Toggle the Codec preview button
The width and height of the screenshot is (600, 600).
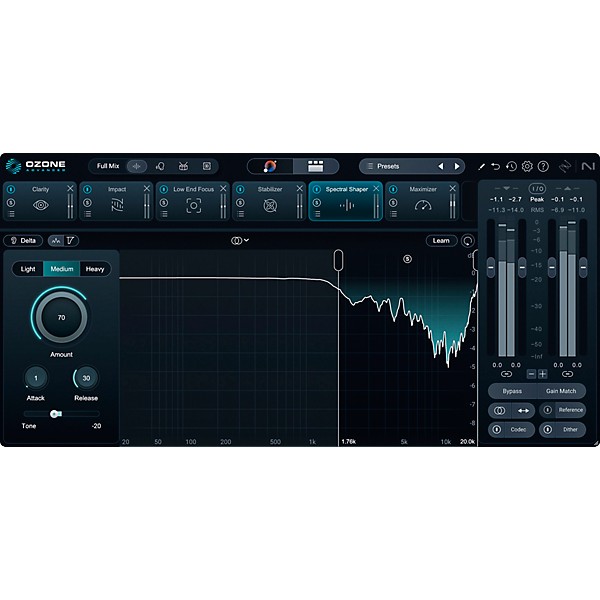[511, 429]
